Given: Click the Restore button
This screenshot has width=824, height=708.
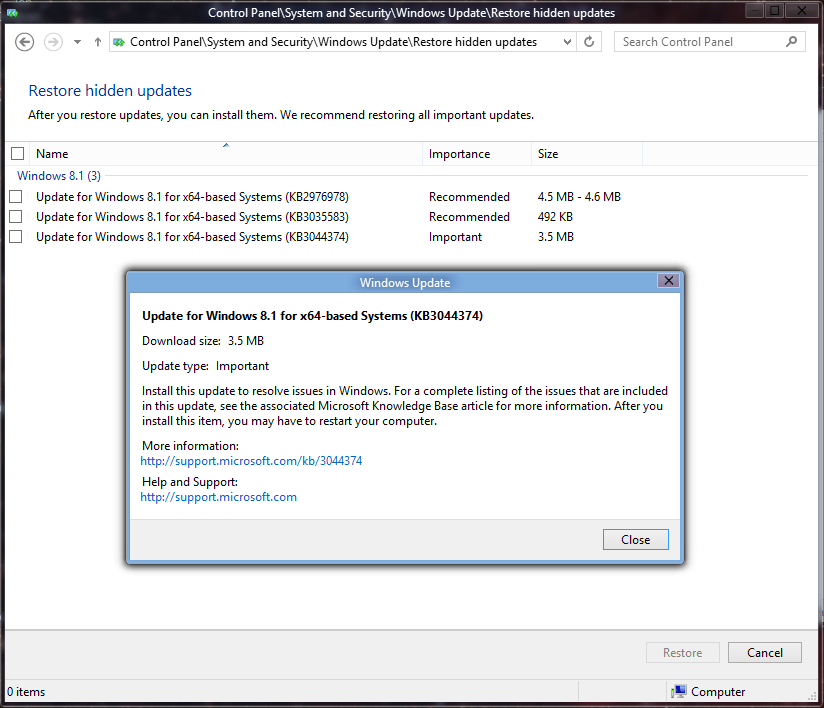Looking at the screenshot, I should pyautogui.click(x=683, y=653).
